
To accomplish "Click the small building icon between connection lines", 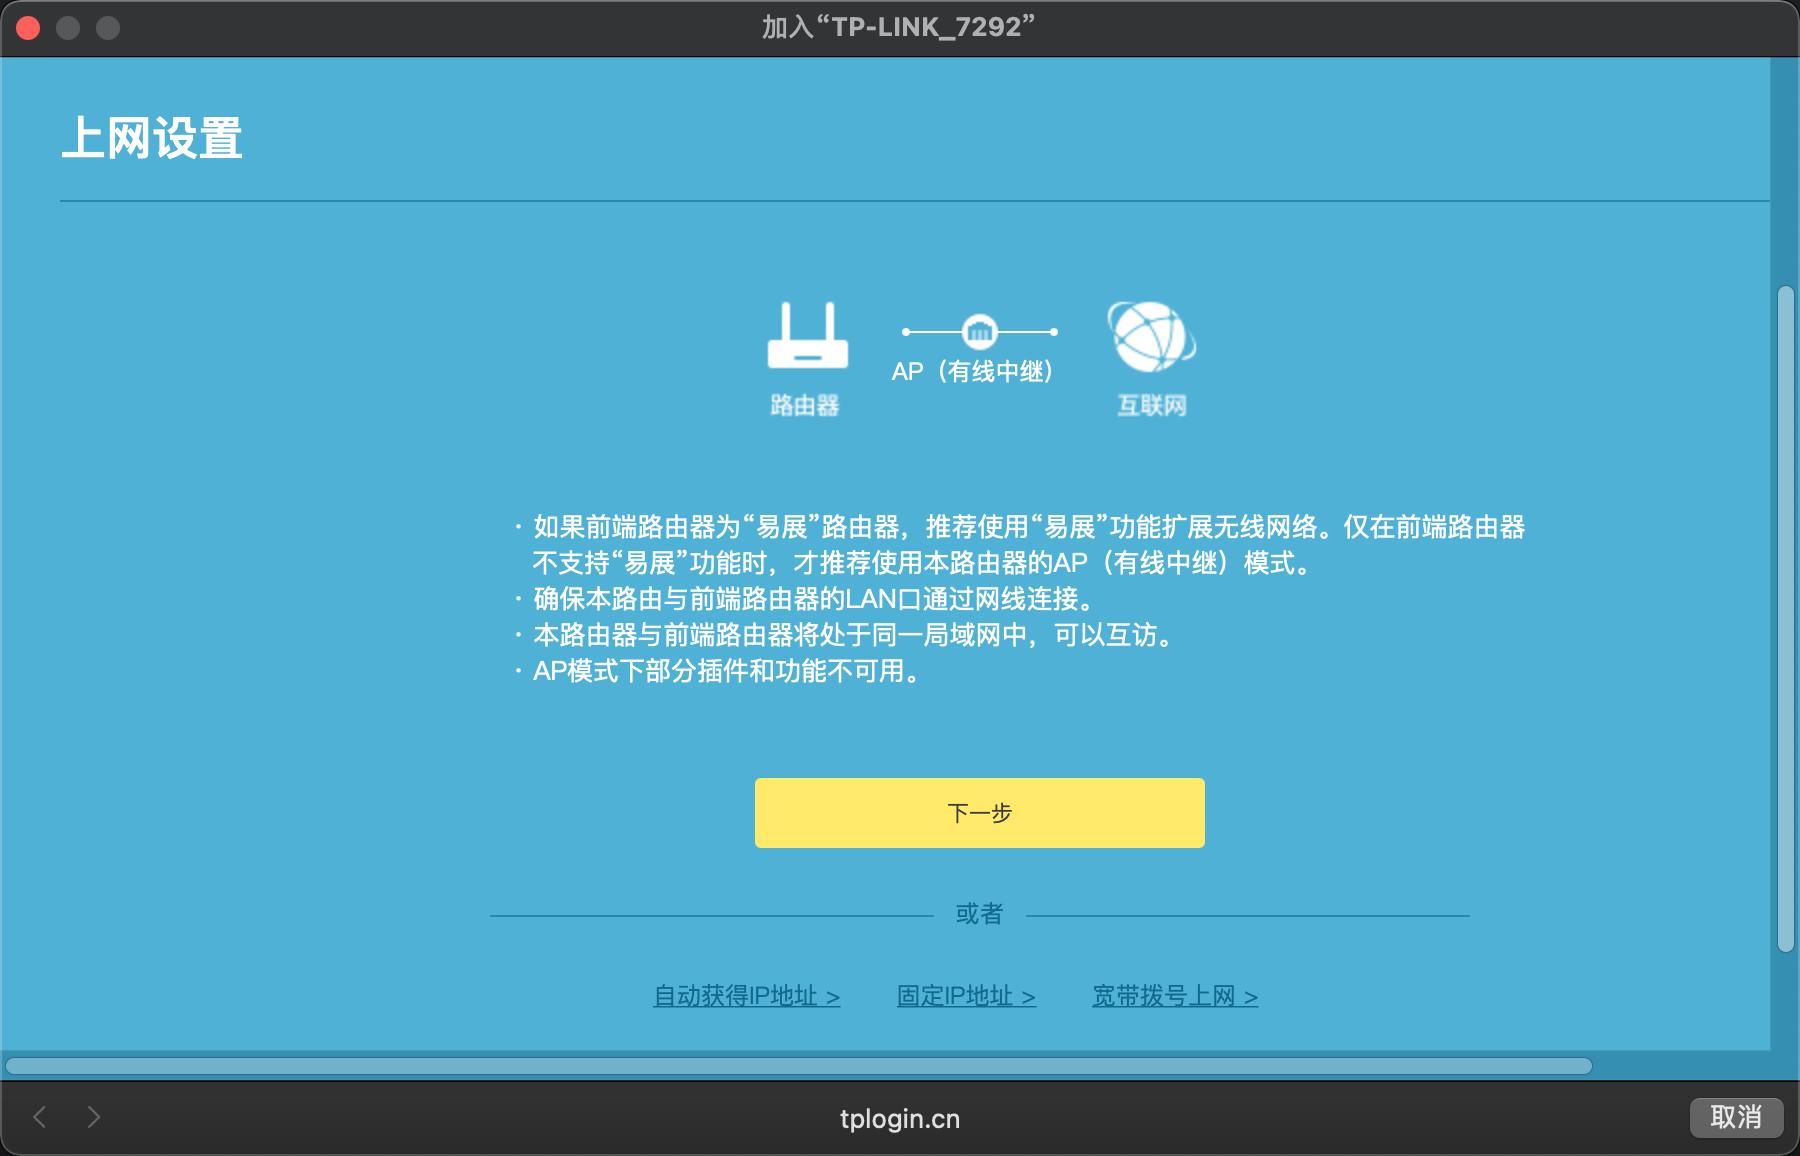I will click(979, 330).
